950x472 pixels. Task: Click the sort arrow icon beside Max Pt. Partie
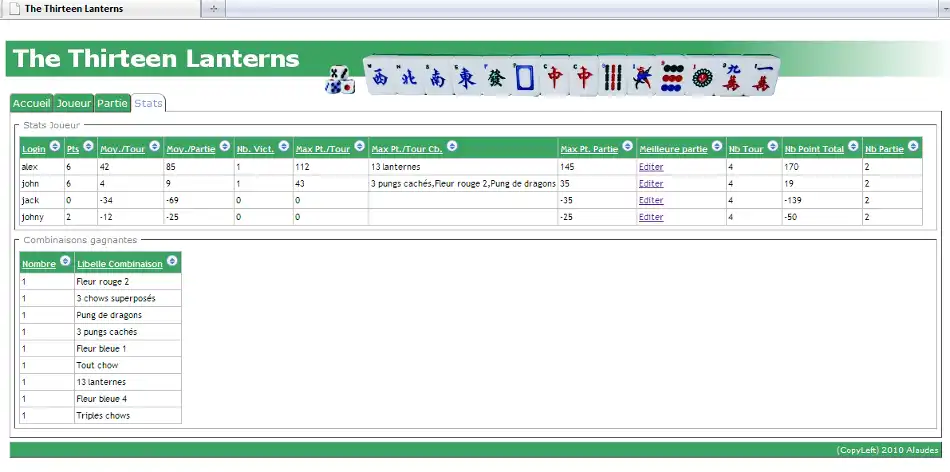click(x=628, y=146)
